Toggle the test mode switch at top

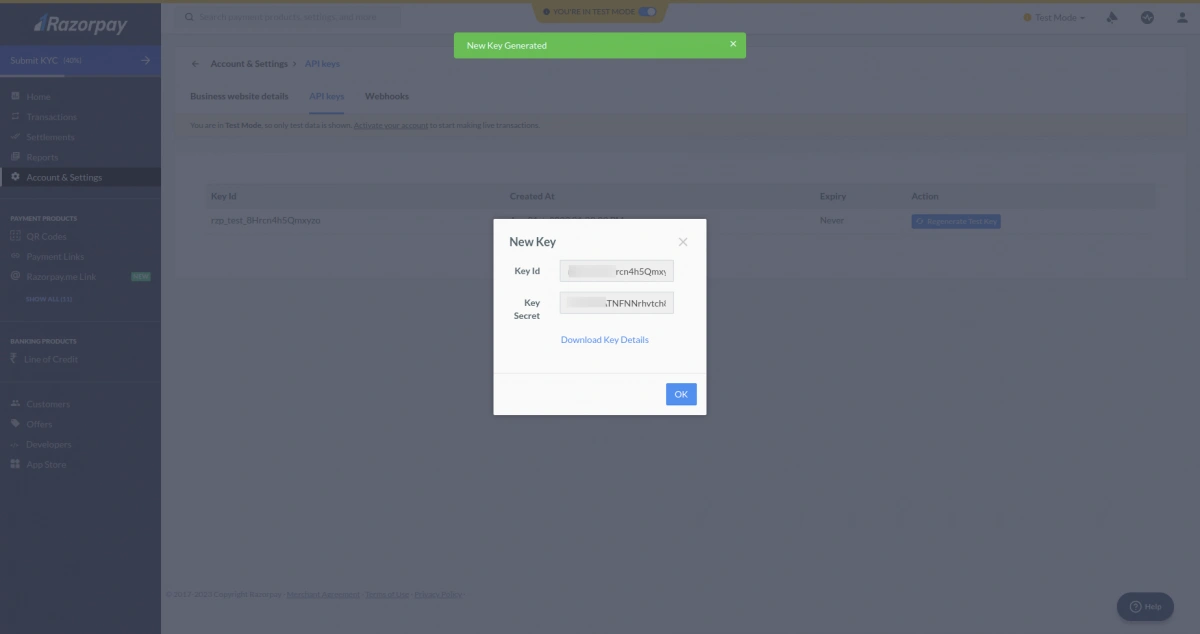point(647,12)
